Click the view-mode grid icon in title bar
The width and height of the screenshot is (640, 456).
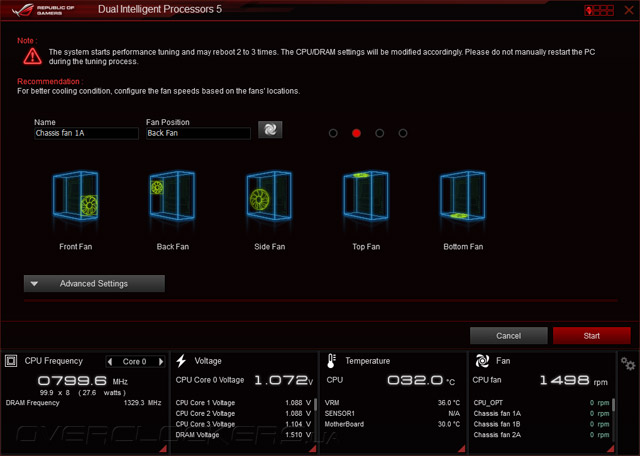click(599, 10)
